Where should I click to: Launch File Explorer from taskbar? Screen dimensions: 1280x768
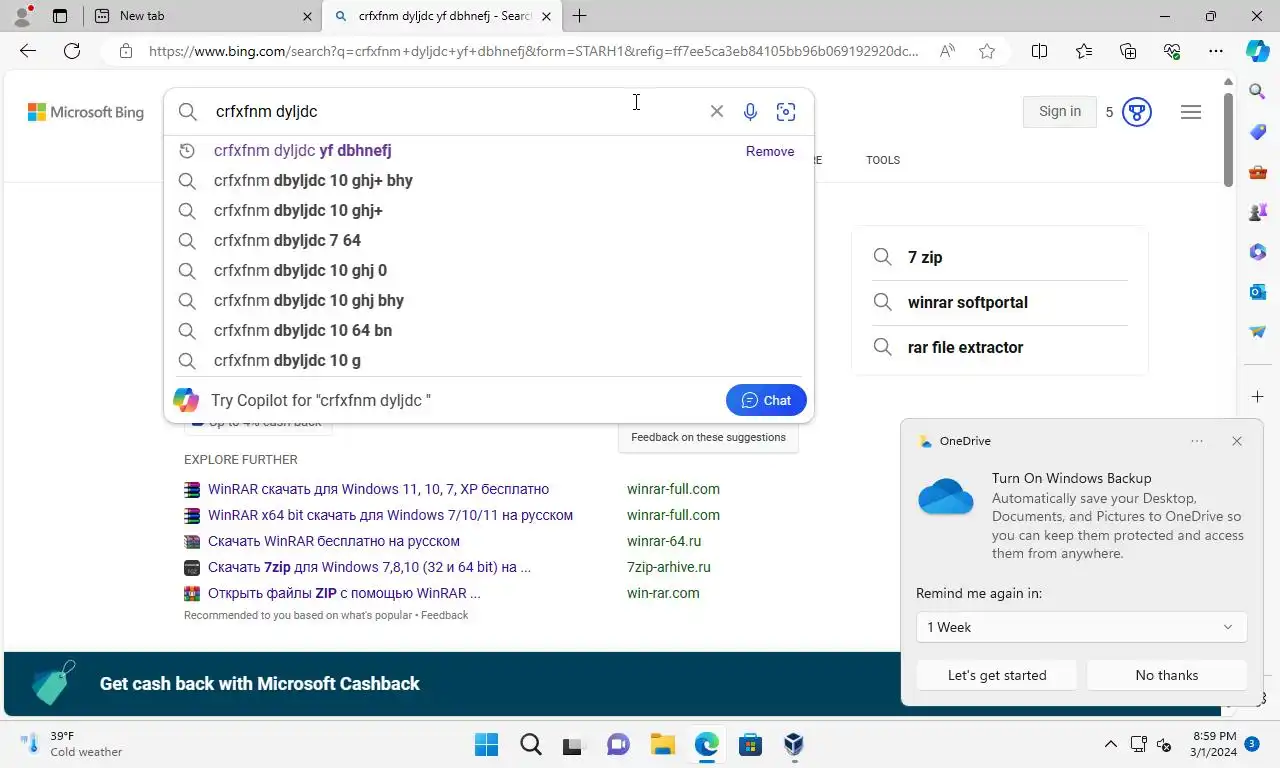click(663, 744)
